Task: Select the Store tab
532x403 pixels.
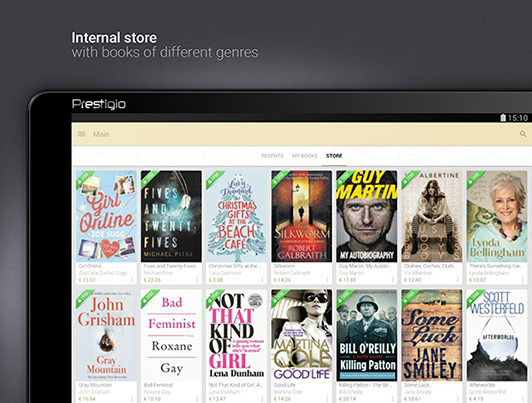Action: tap(334, 156)
